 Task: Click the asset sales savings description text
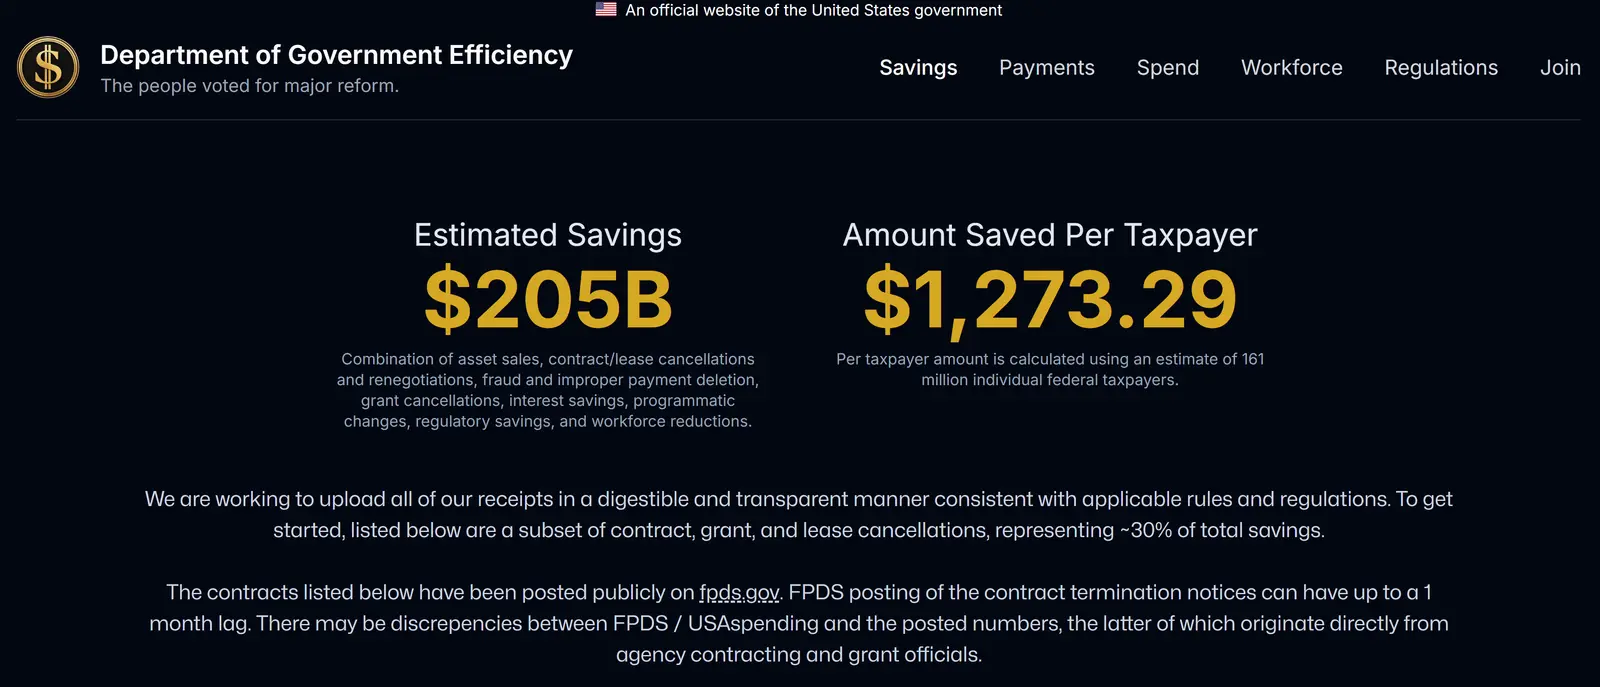547,390
